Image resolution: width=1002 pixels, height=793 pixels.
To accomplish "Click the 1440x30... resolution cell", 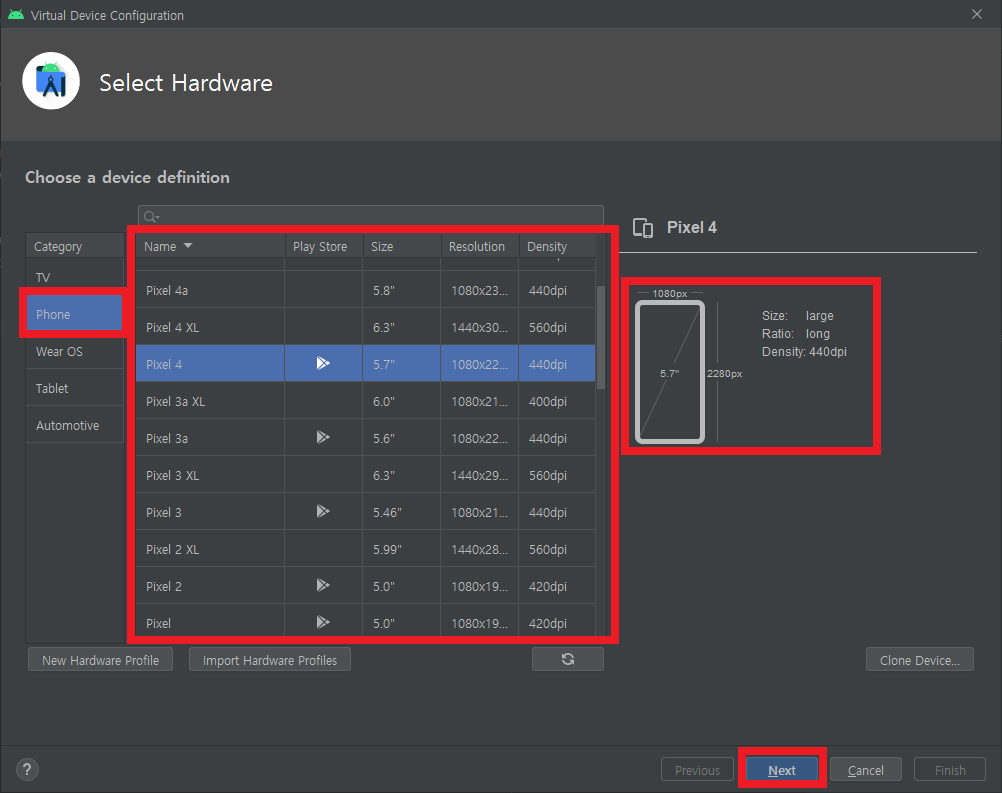I will 479,327.
